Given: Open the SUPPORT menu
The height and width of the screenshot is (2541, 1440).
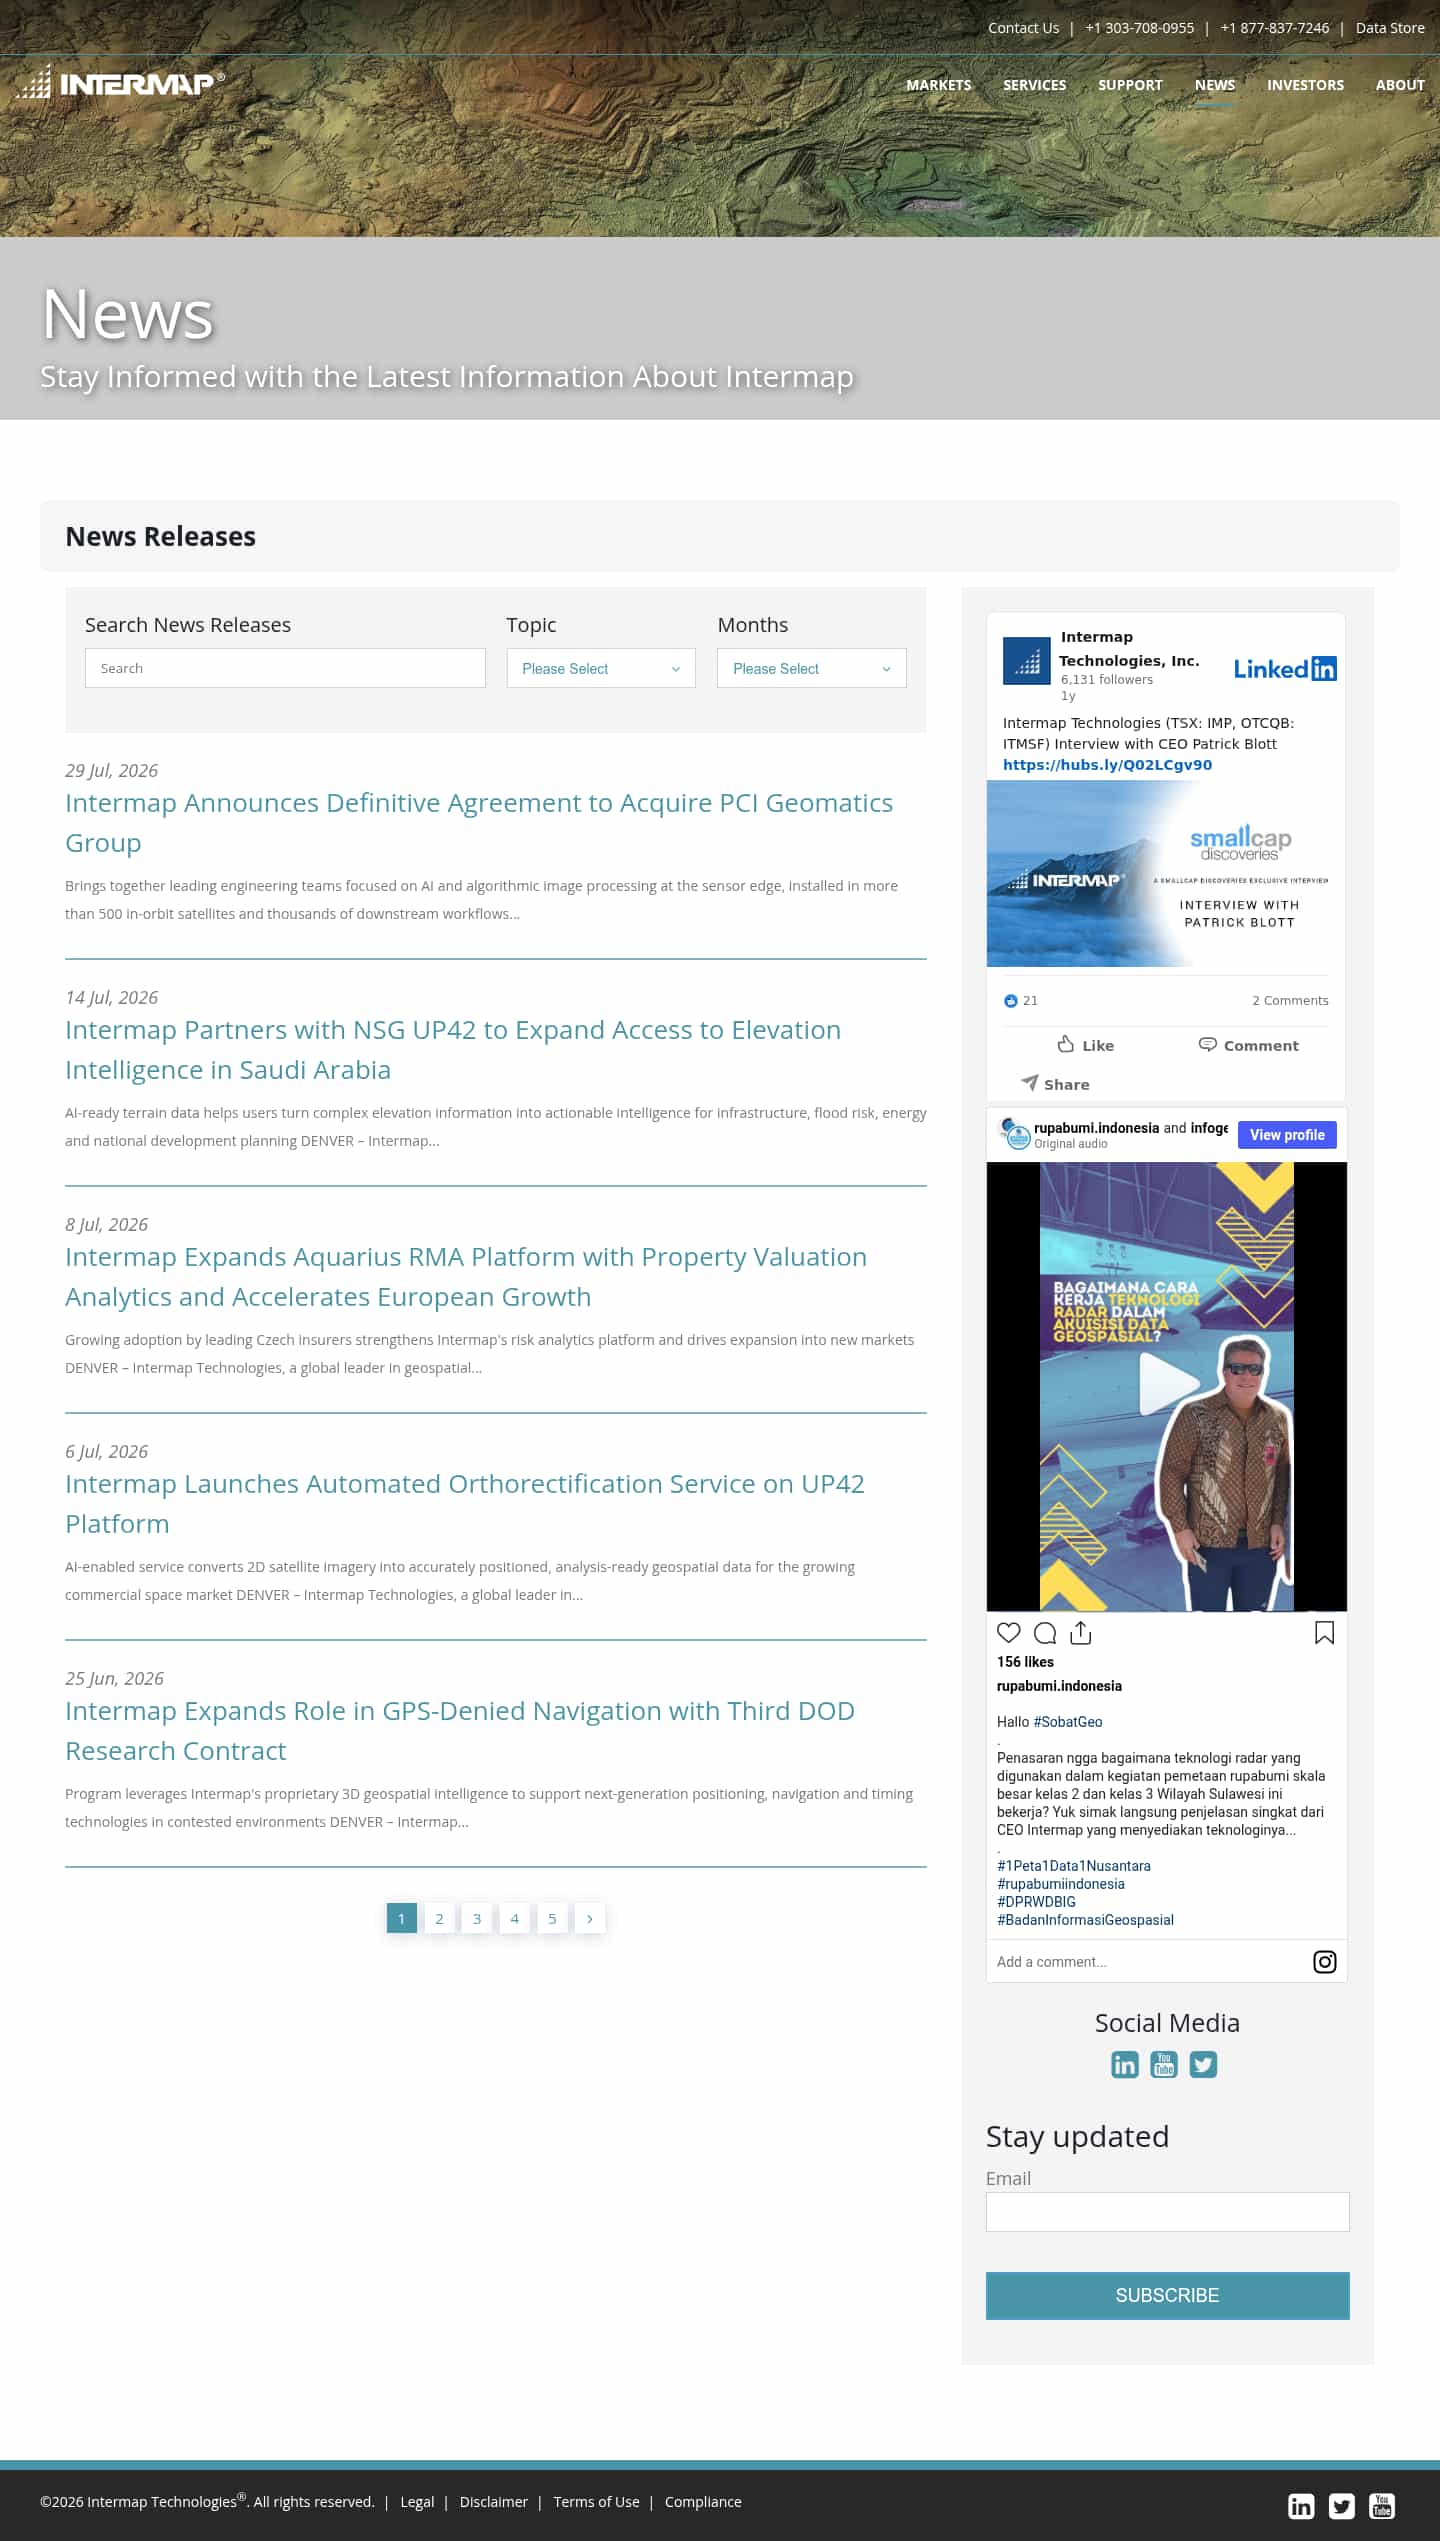Looking at the screenshot, I should pyautogui.click(x=1130, y=85).
